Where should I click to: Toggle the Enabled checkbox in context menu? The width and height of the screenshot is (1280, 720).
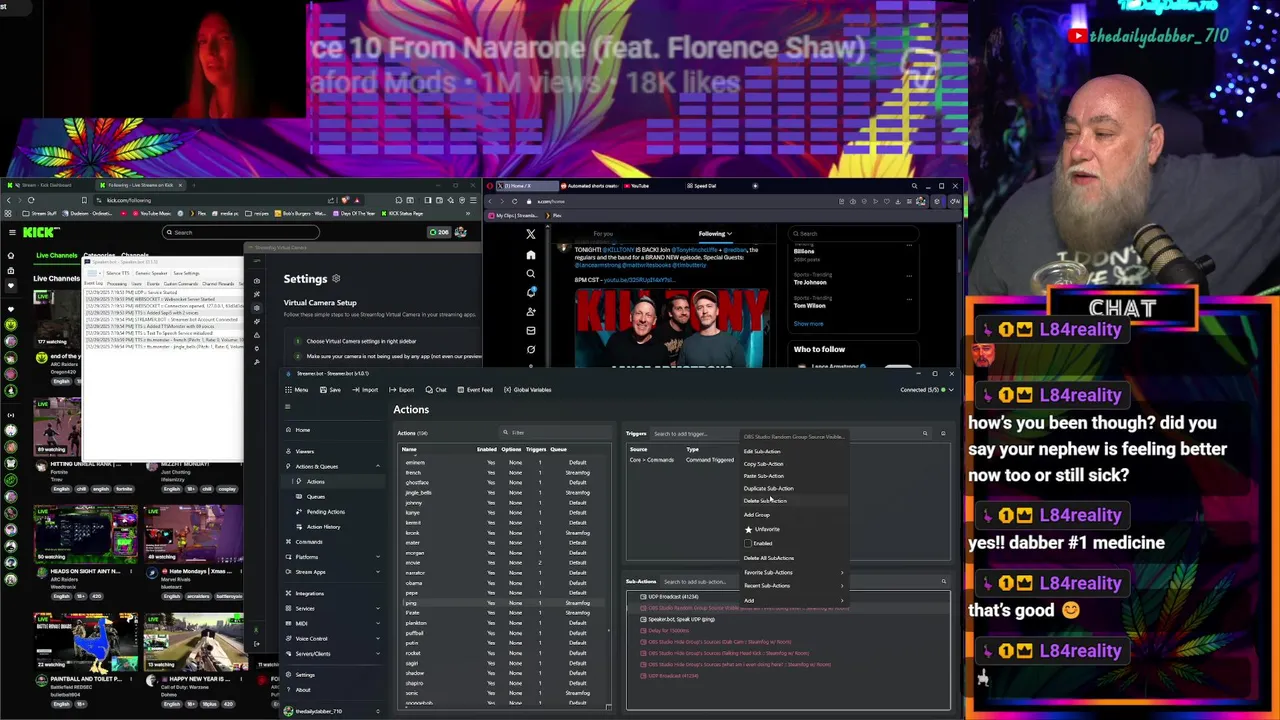pos(748,543)
